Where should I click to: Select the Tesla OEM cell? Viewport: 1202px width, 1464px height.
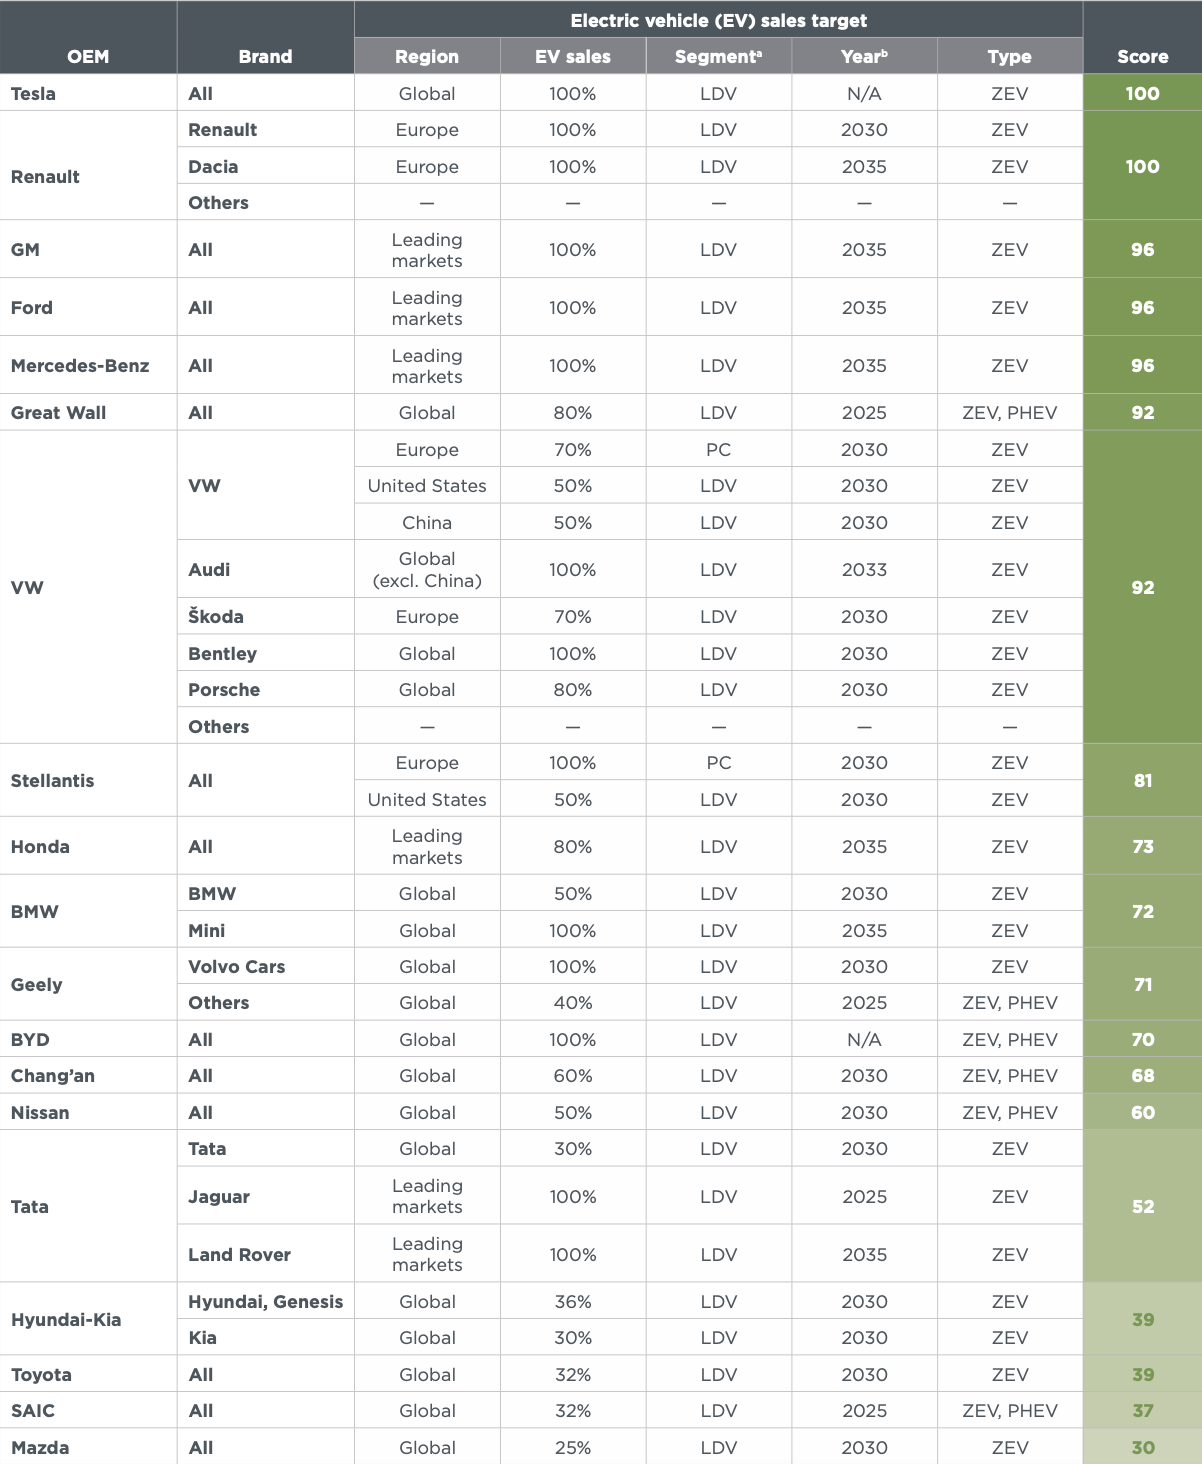(x=34, y=94)
